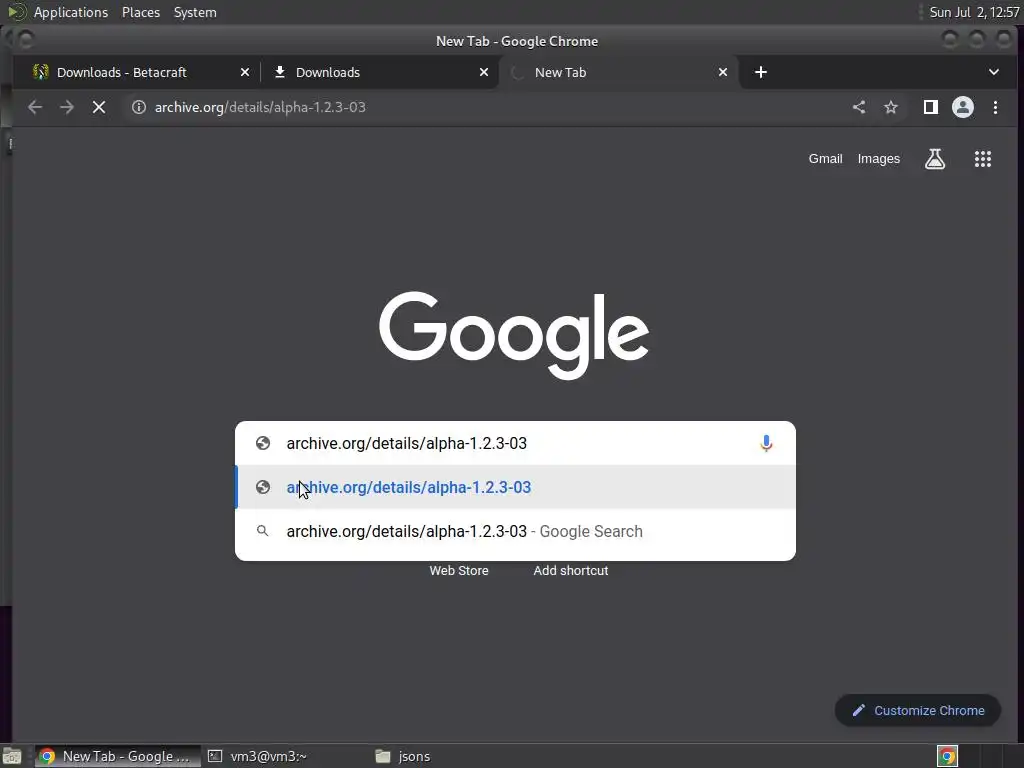The width and height of the screenshot is (1024, 768).
Task: Choose the Google Search suggestion row
Action: (x=515, y=532)
